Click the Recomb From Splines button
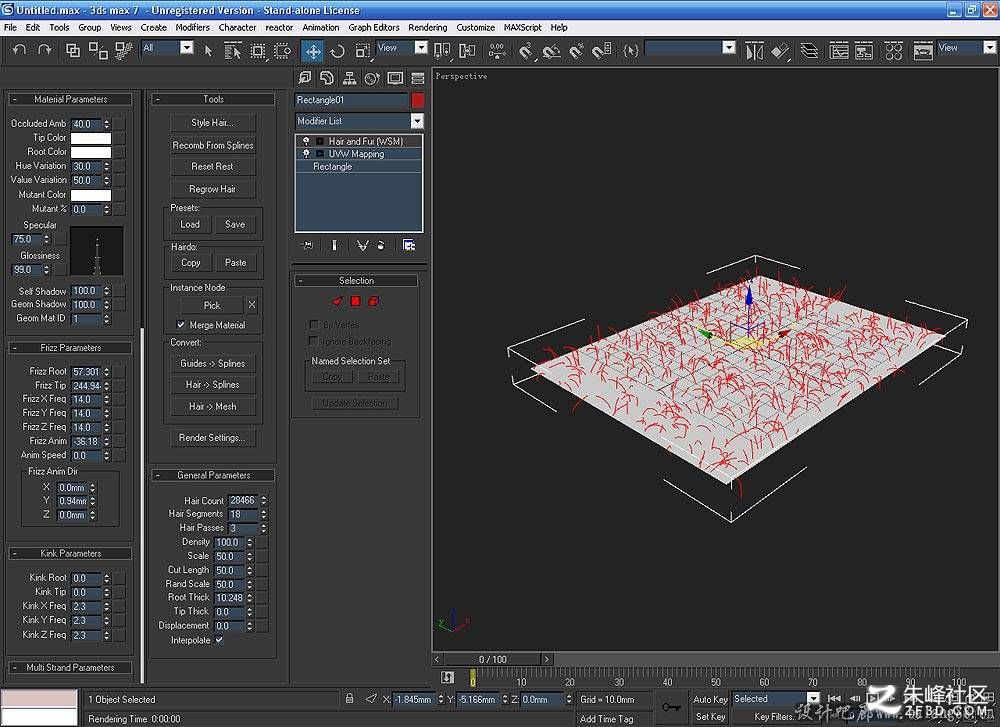The width and height of the screenshot is (1000, 727). pyautogui.click(x=212, y=145)
